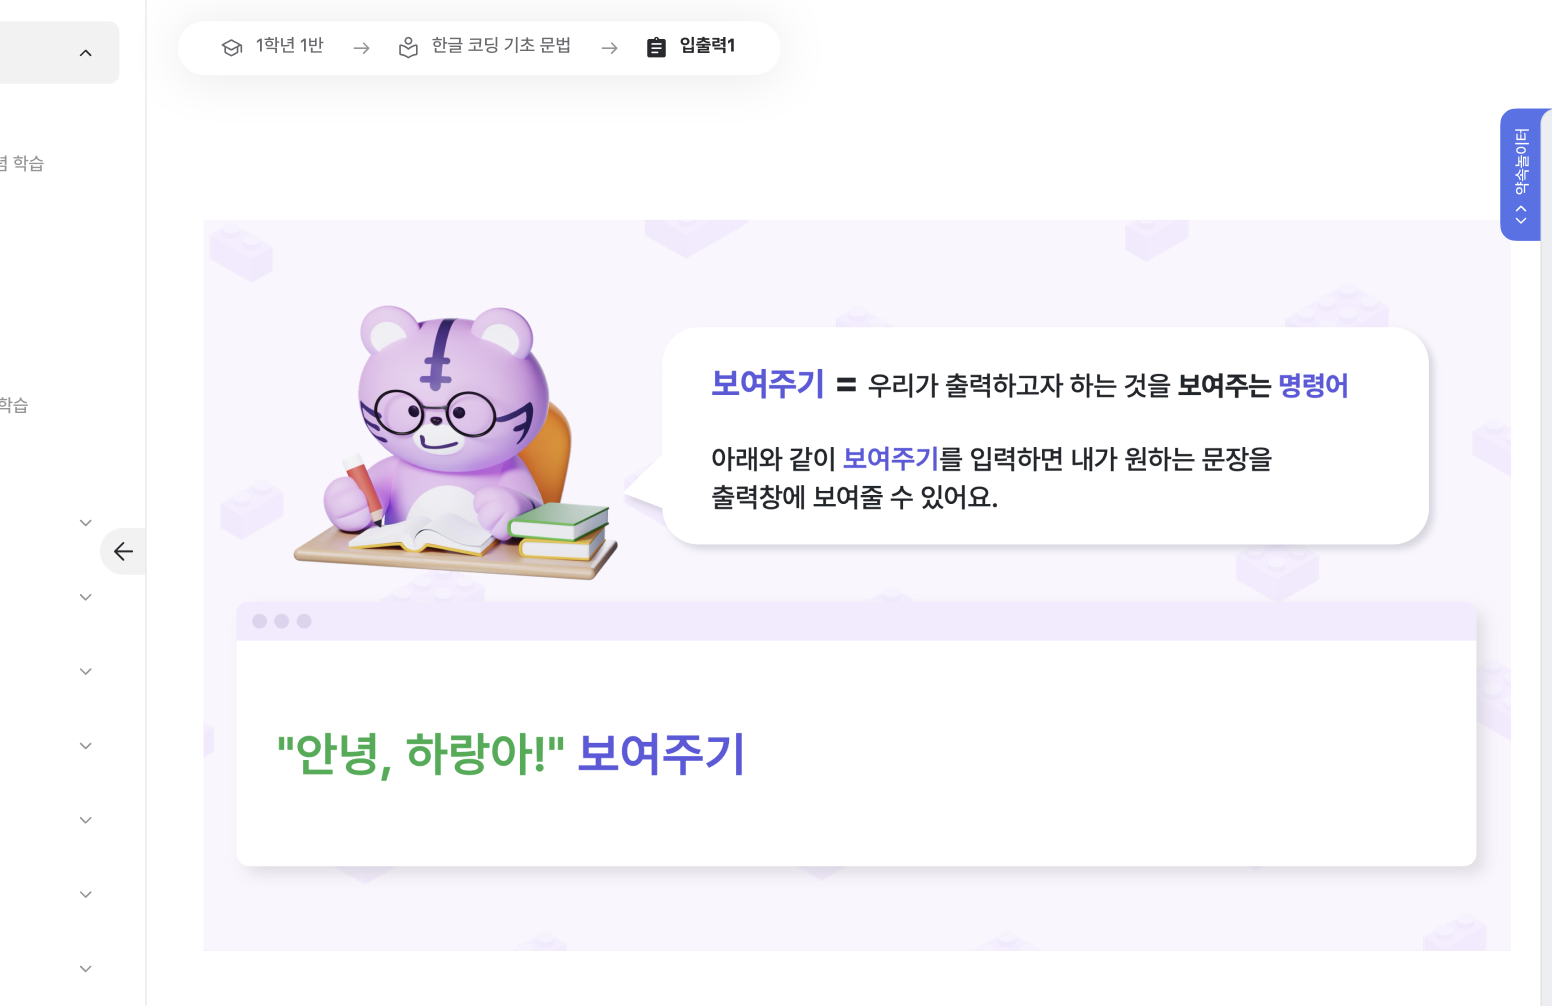Viewport: 1552px width, 1006px height.
Task: Expand the first sidebar chevron below 학습
Action: pyautogui.click(x=86, y=523)
